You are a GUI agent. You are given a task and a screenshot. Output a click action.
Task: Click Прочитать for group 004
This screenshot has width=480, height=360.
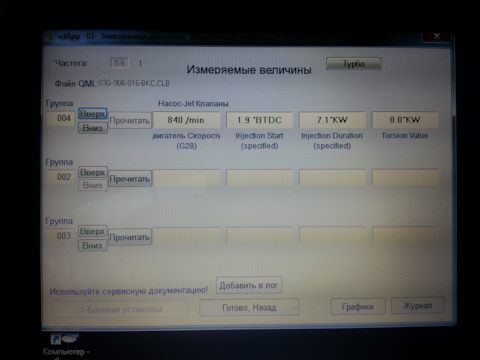click(130, 120)
